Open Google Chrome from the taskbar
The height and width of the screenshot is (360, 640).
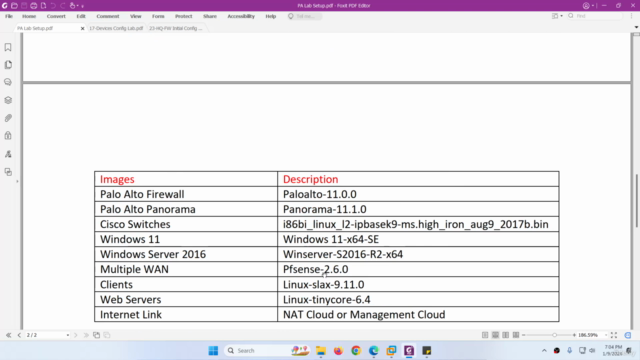point(356,351)
